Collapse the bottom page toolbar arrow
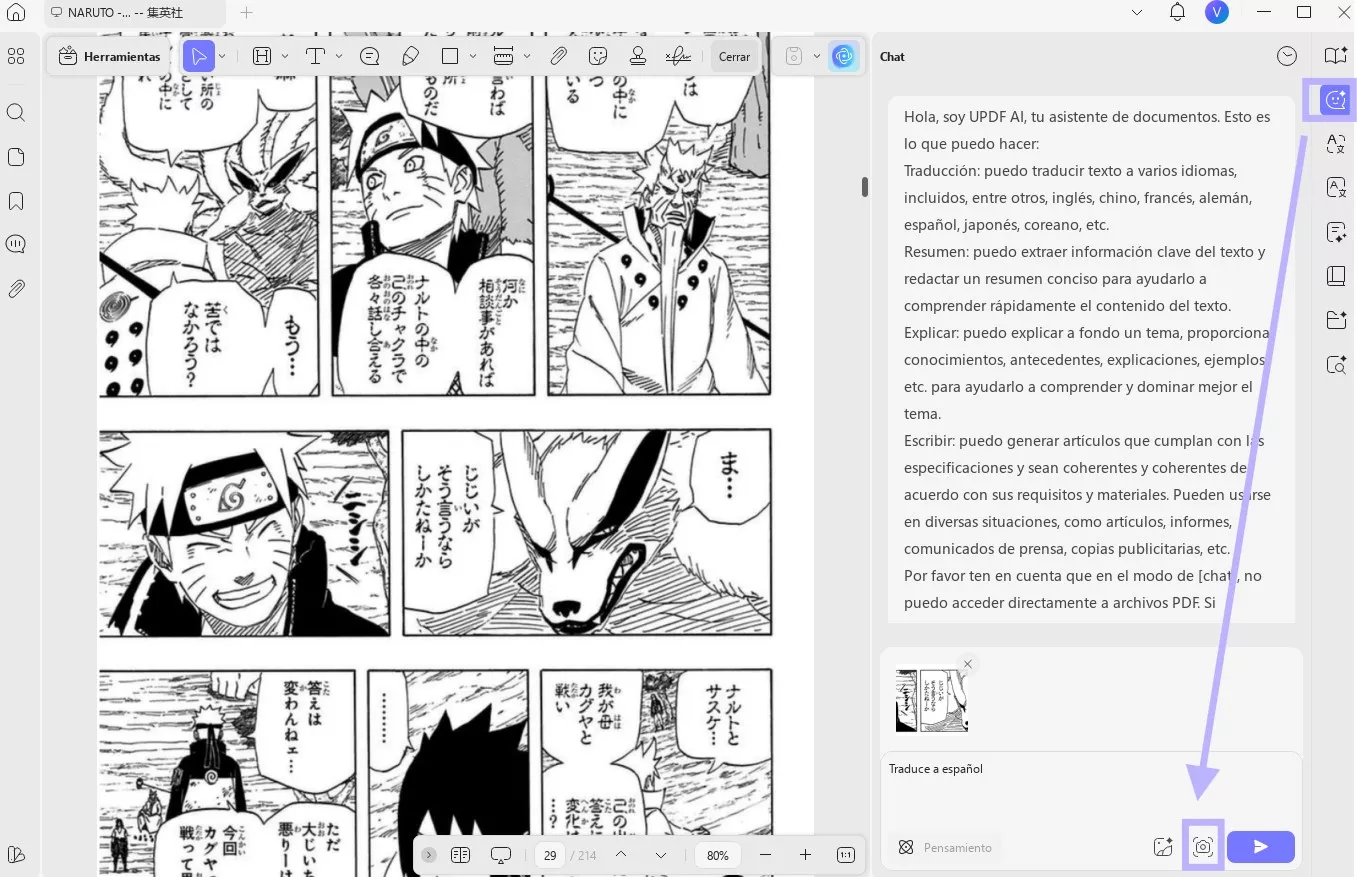This screenshot has width=1357, height=877. [429, 855]
